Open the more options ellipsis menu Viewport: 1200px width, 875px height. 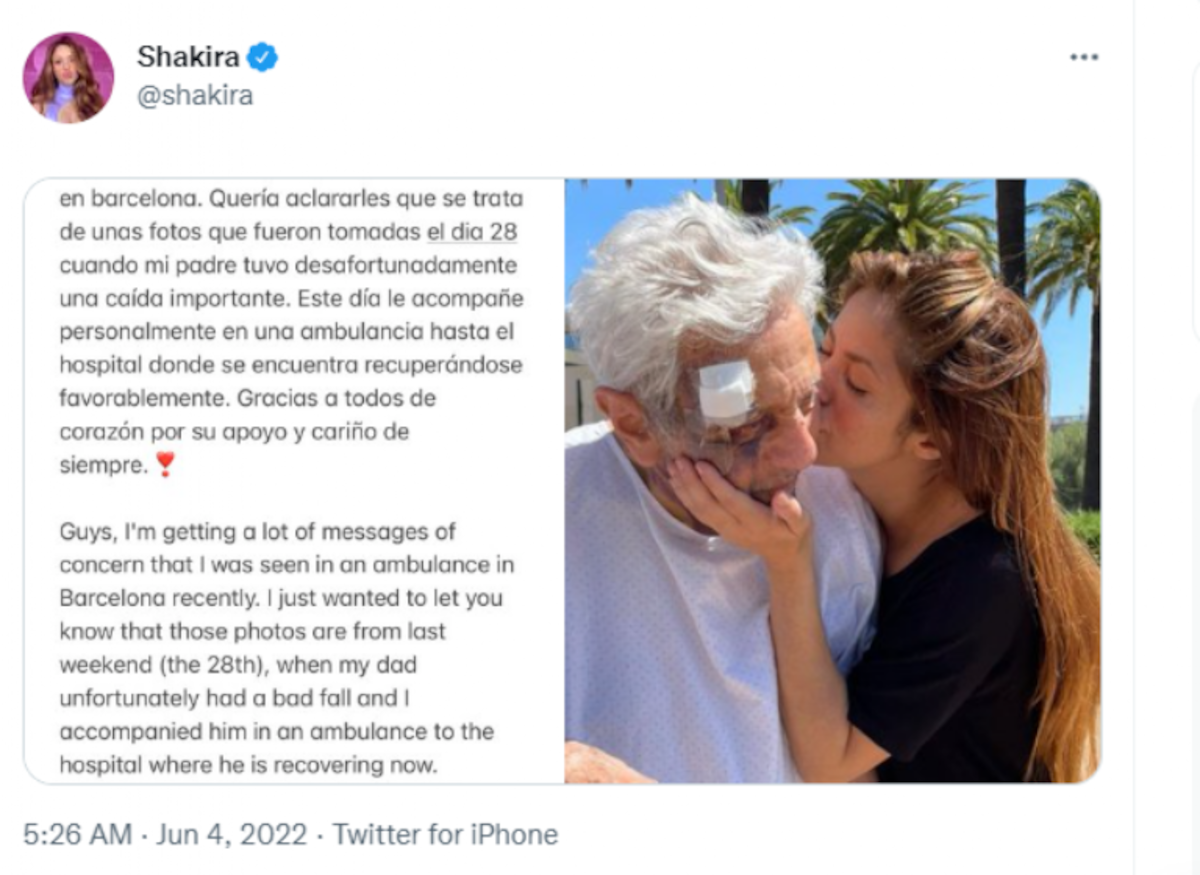(x=1084, y=57)
